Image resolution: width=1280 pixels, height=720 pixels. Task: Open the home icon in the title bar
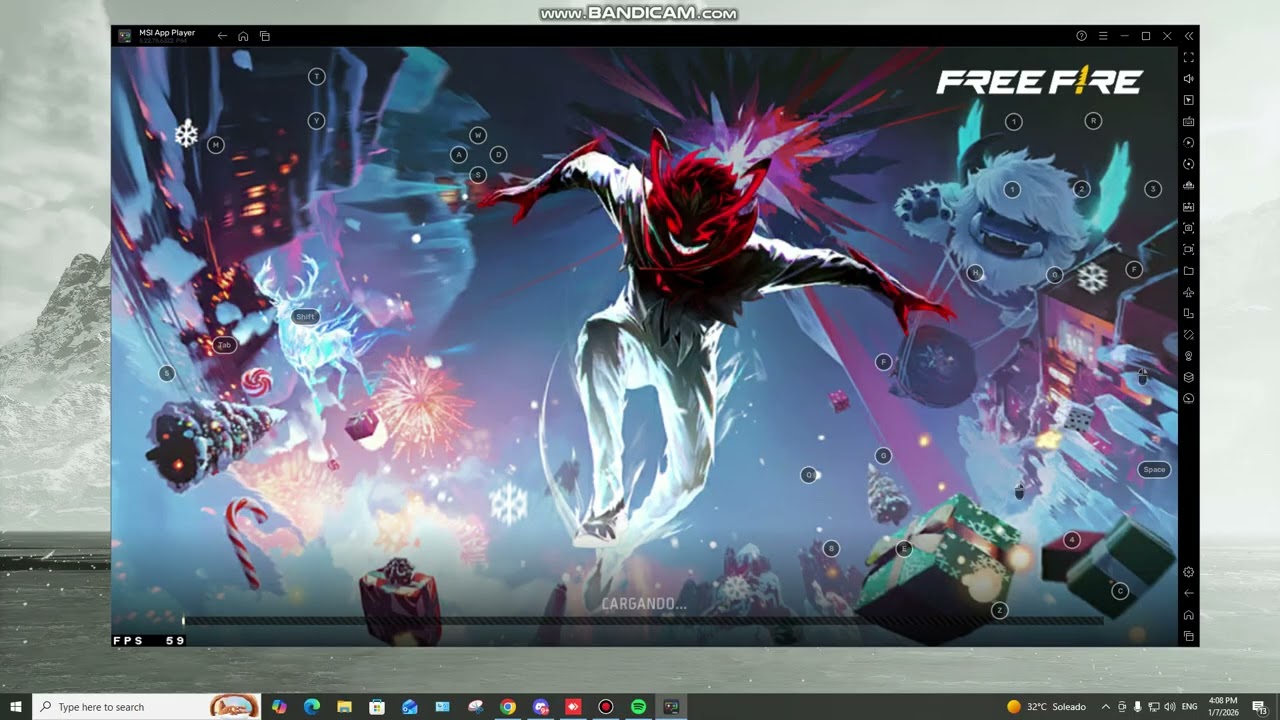(x=243, y=36)
